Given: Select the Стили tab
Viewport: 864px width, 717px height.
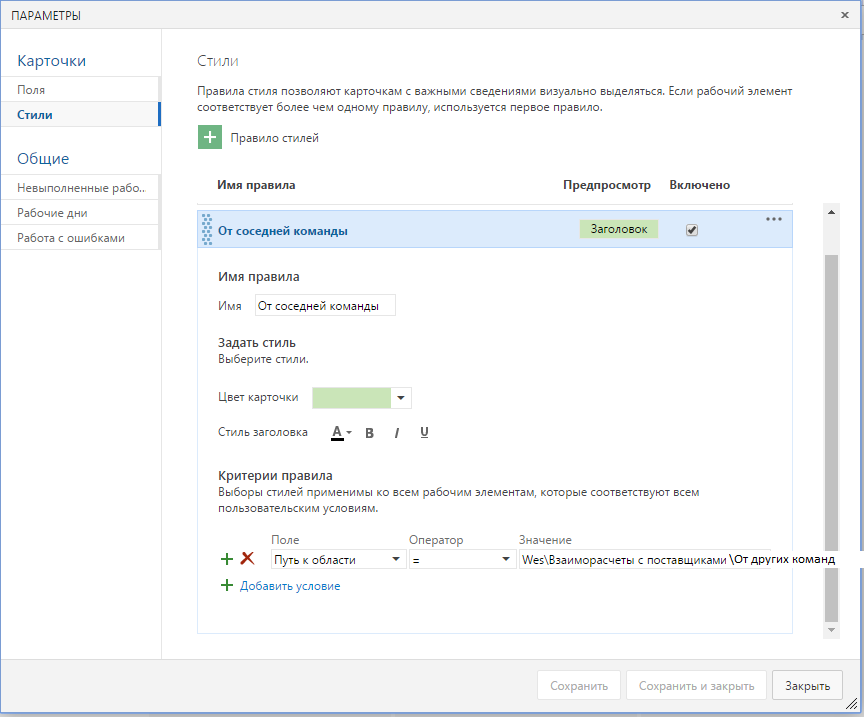Looking at the screenshot, I should pos(80,115).
